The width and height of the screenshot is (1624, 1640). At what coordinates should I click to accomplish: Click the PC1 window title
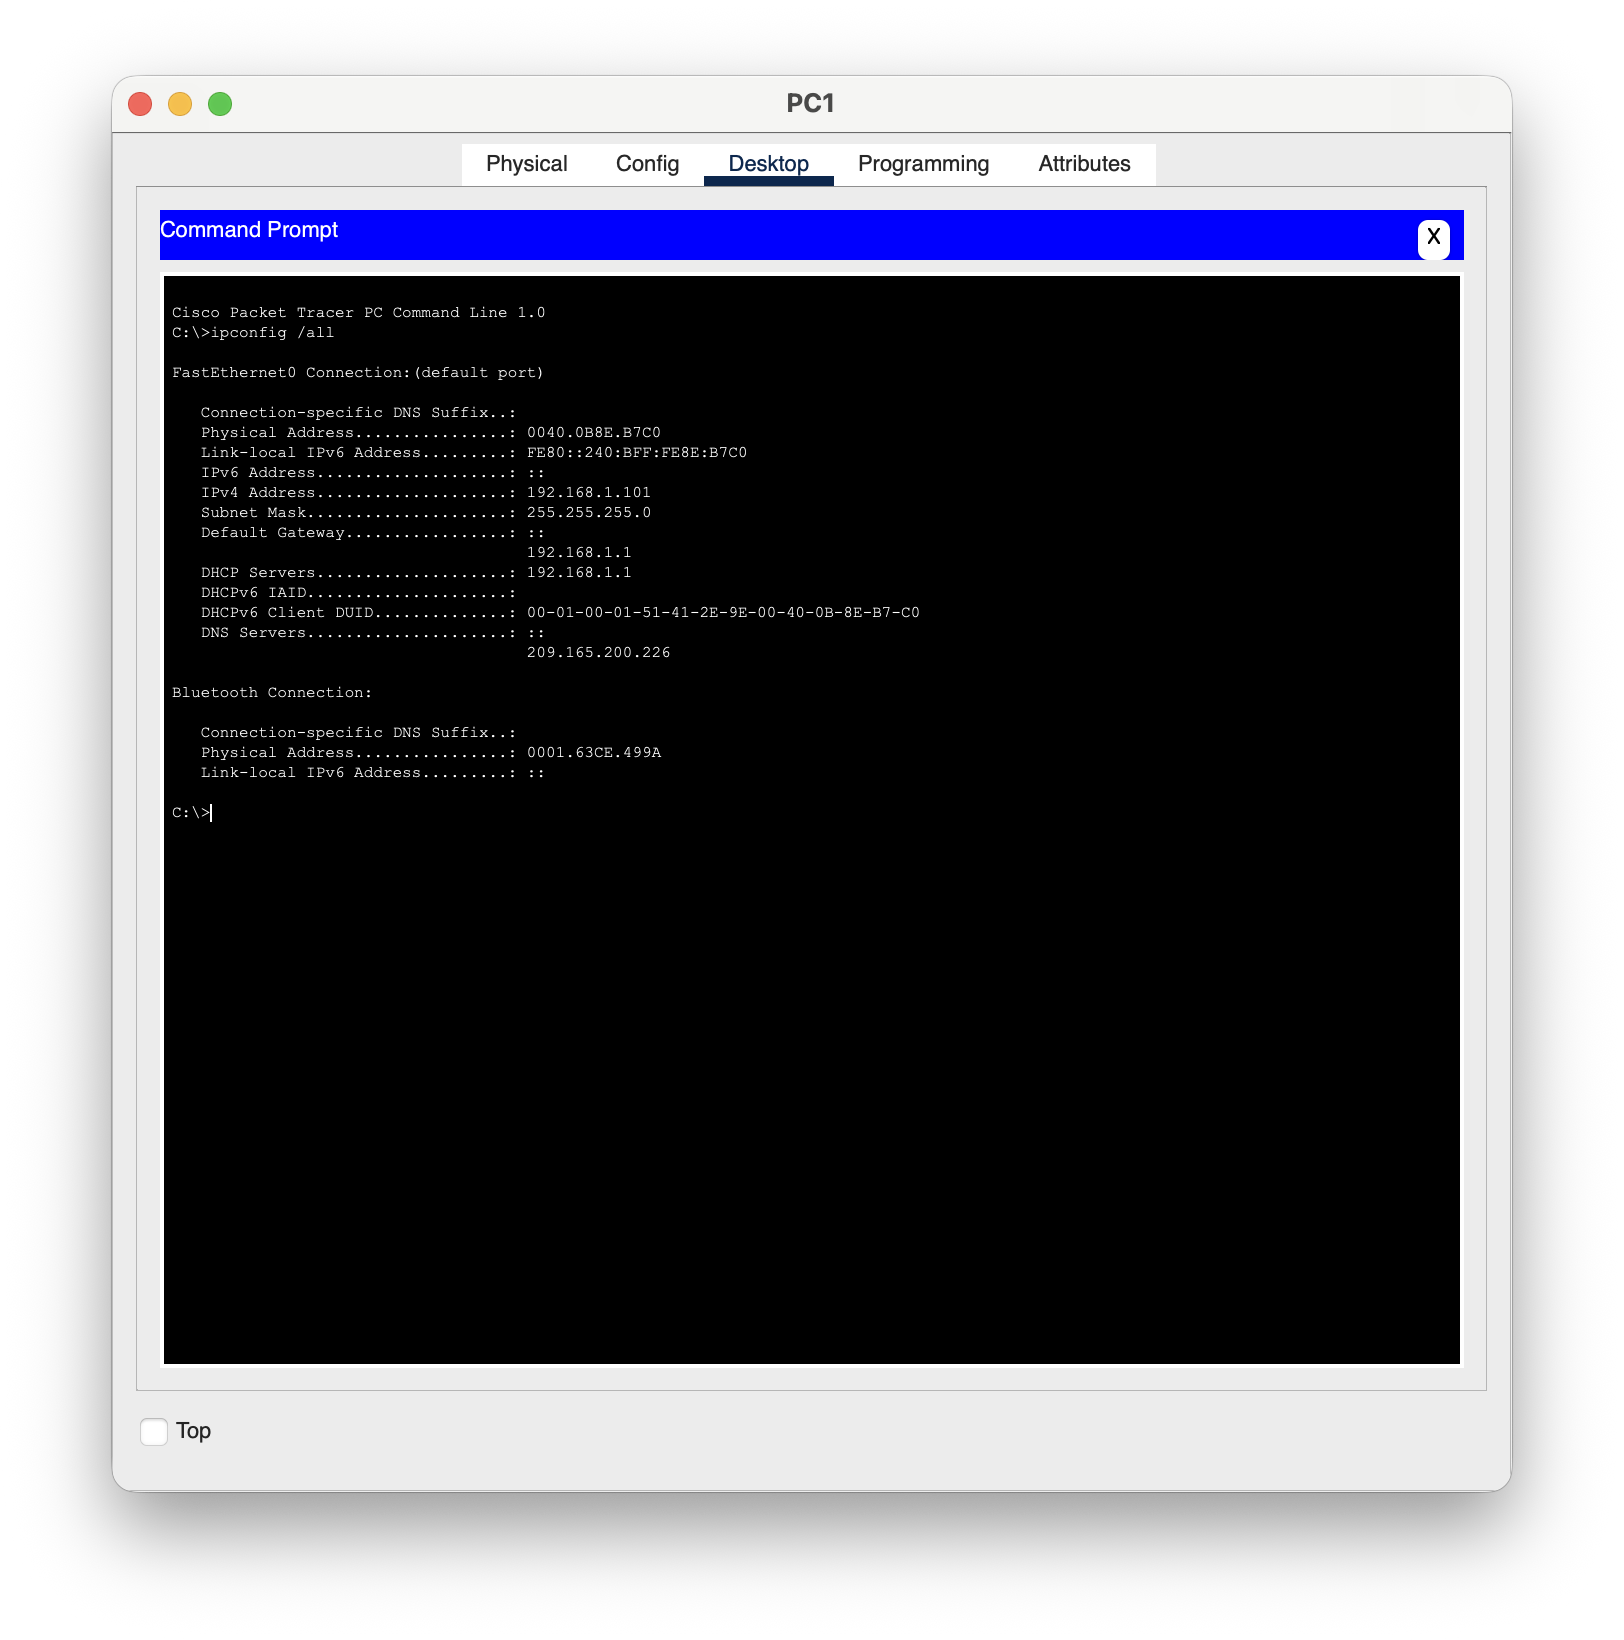pyautogui.click(x=811, y=104)
